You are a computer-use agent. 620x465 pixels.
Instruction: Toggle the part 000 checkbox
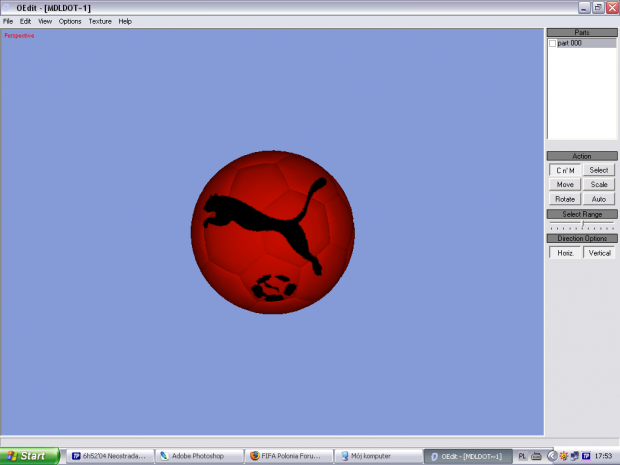[x=552, y=43]
